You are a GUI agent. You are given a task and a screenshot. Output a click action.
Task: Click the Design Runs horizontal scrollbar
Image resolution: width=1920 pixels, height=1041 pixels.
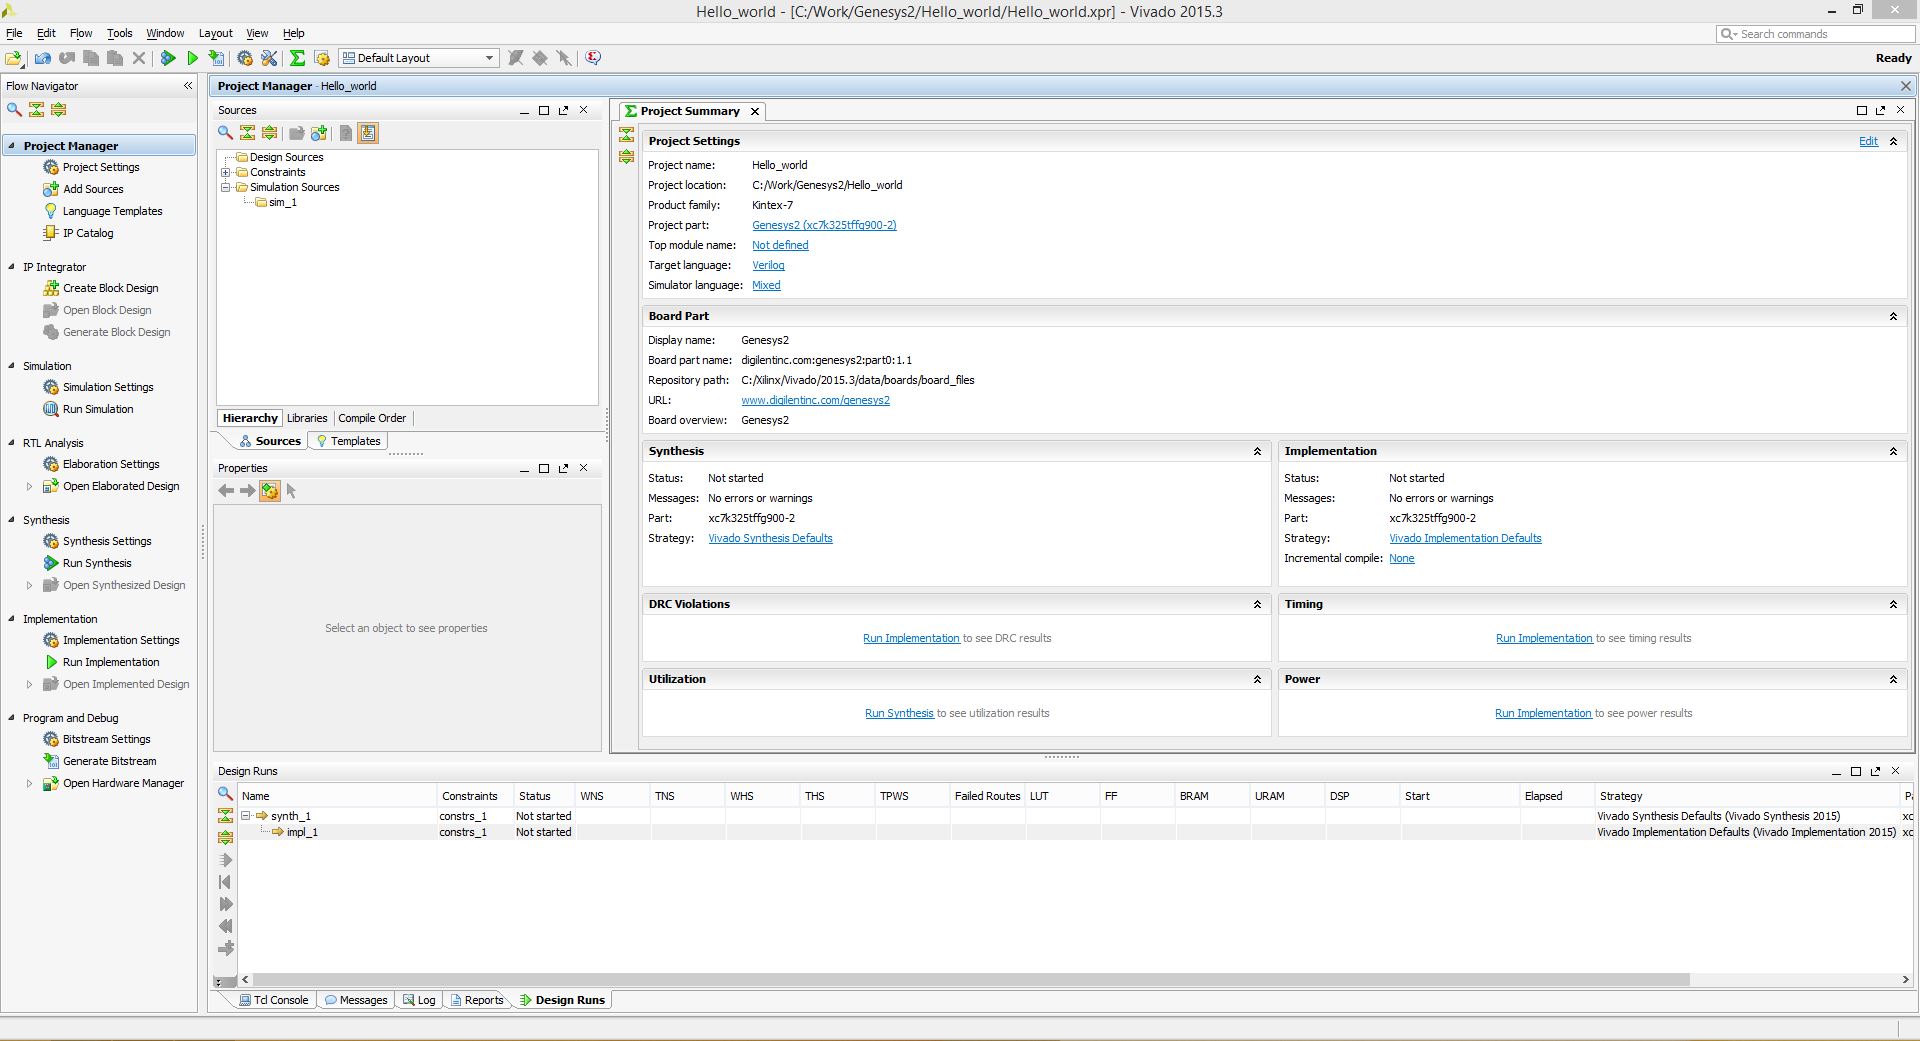[x=970, y=980]
